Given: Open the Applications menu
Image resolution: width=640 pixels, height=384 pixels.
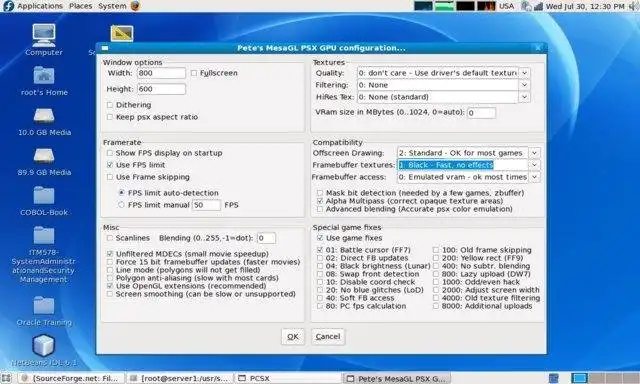Looking at the screenshot, I should click(x=40, y=6).
